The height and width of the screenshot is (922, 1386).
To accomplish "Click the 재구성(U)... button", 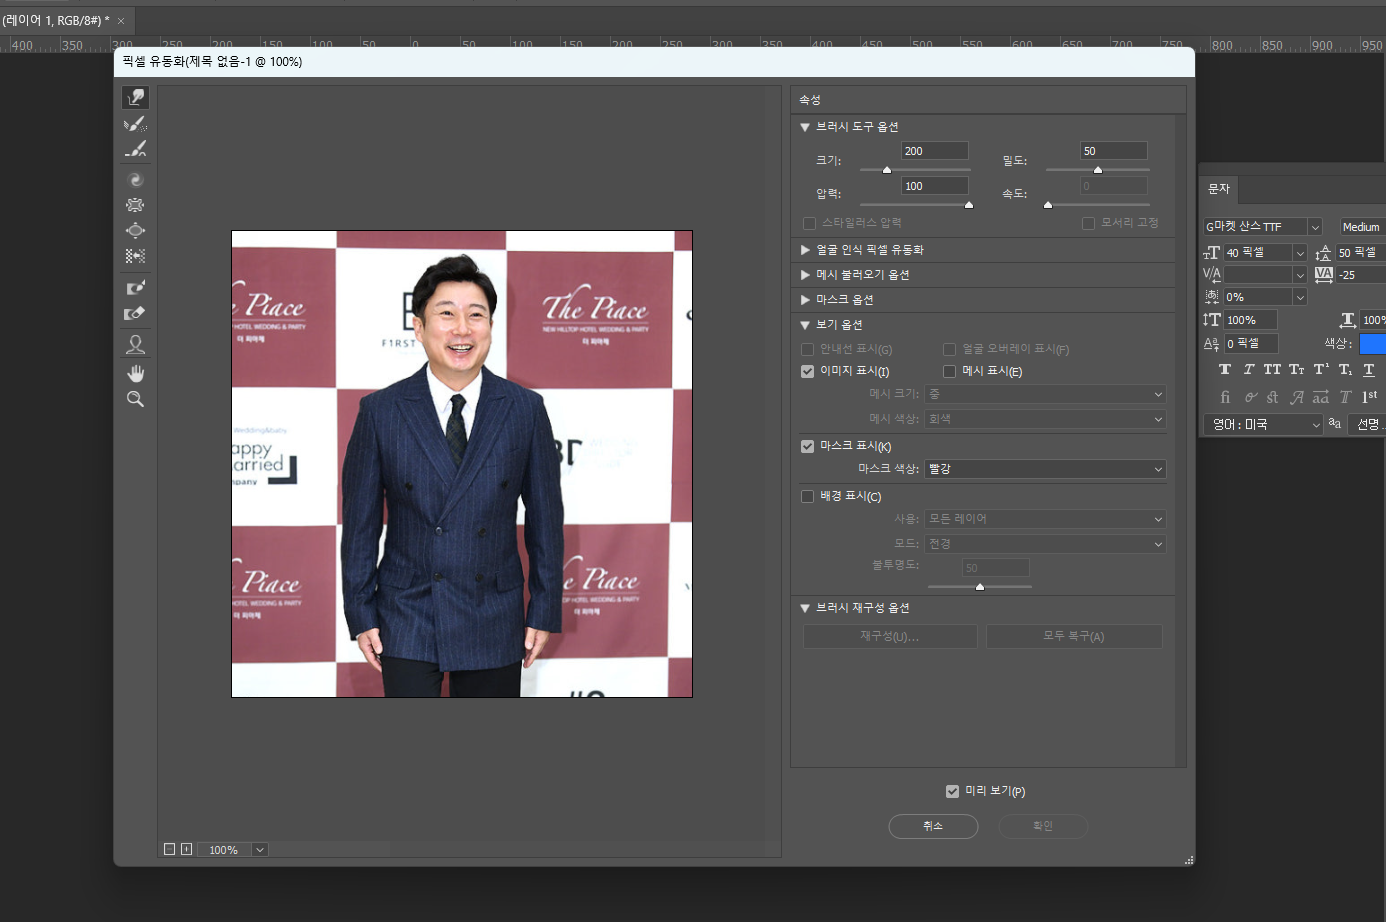I will 890,636.
